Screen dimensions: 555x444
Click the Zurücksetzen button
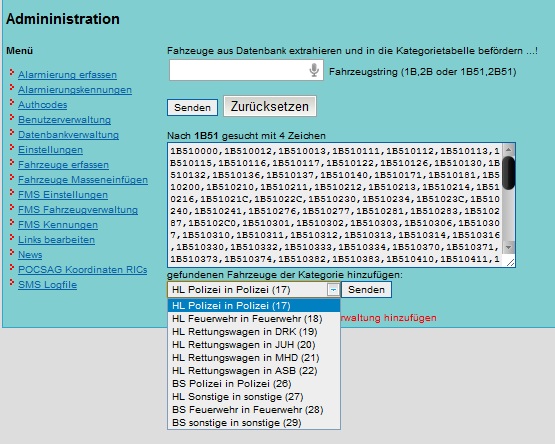pos(270,106)
